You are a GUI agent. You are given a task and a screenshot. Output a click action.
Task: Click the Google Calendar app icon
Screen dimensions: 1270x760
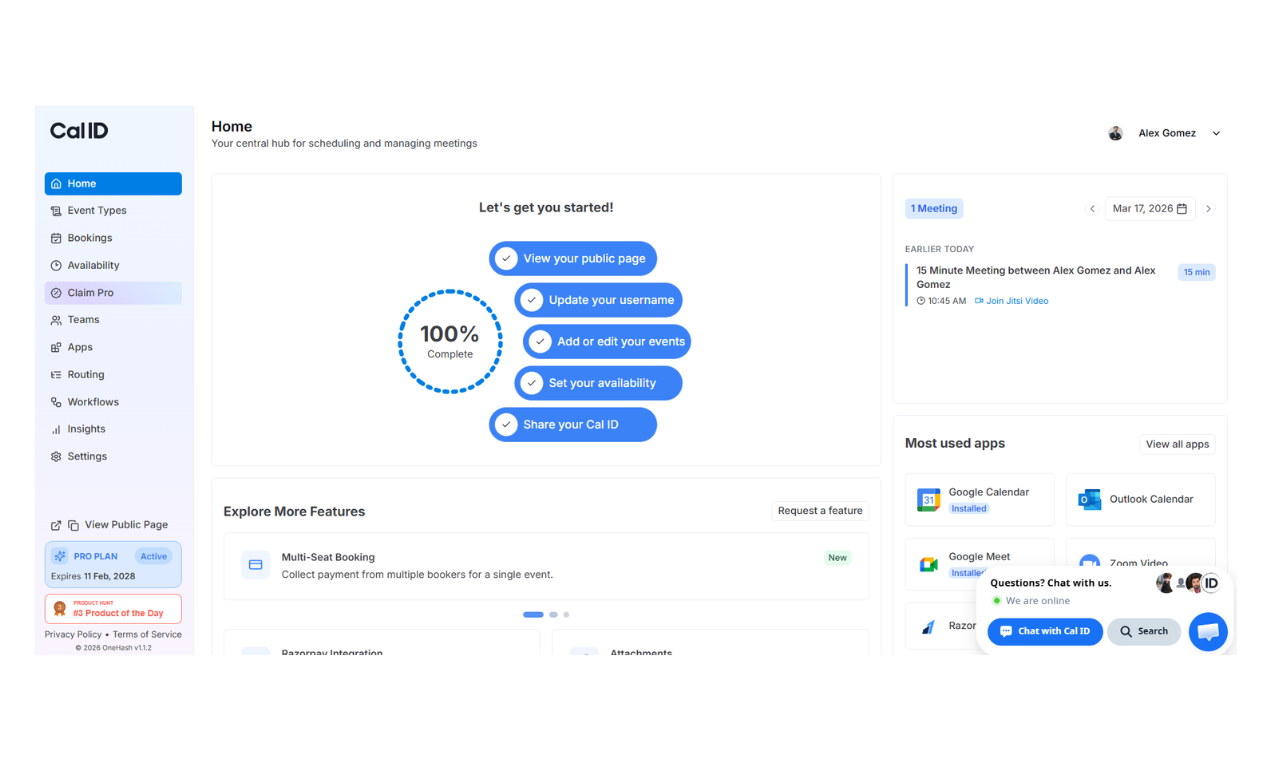(929, 500)
